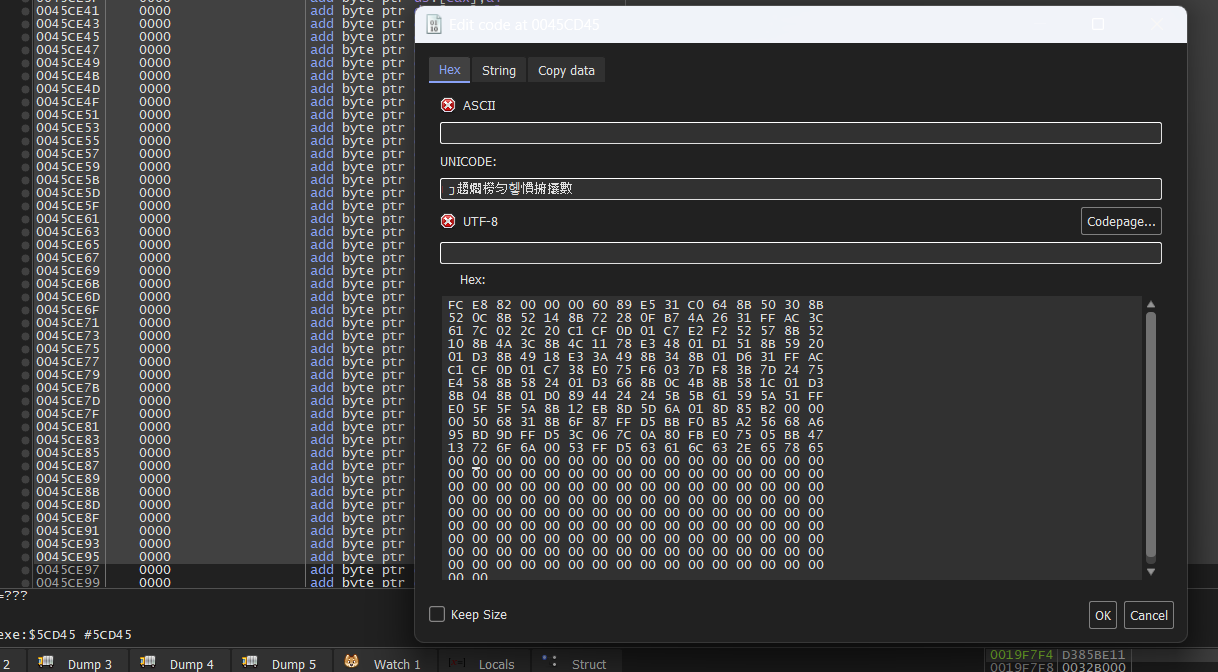Click the Codepage... button
Screen dimensions: 1218x672
1121,221
